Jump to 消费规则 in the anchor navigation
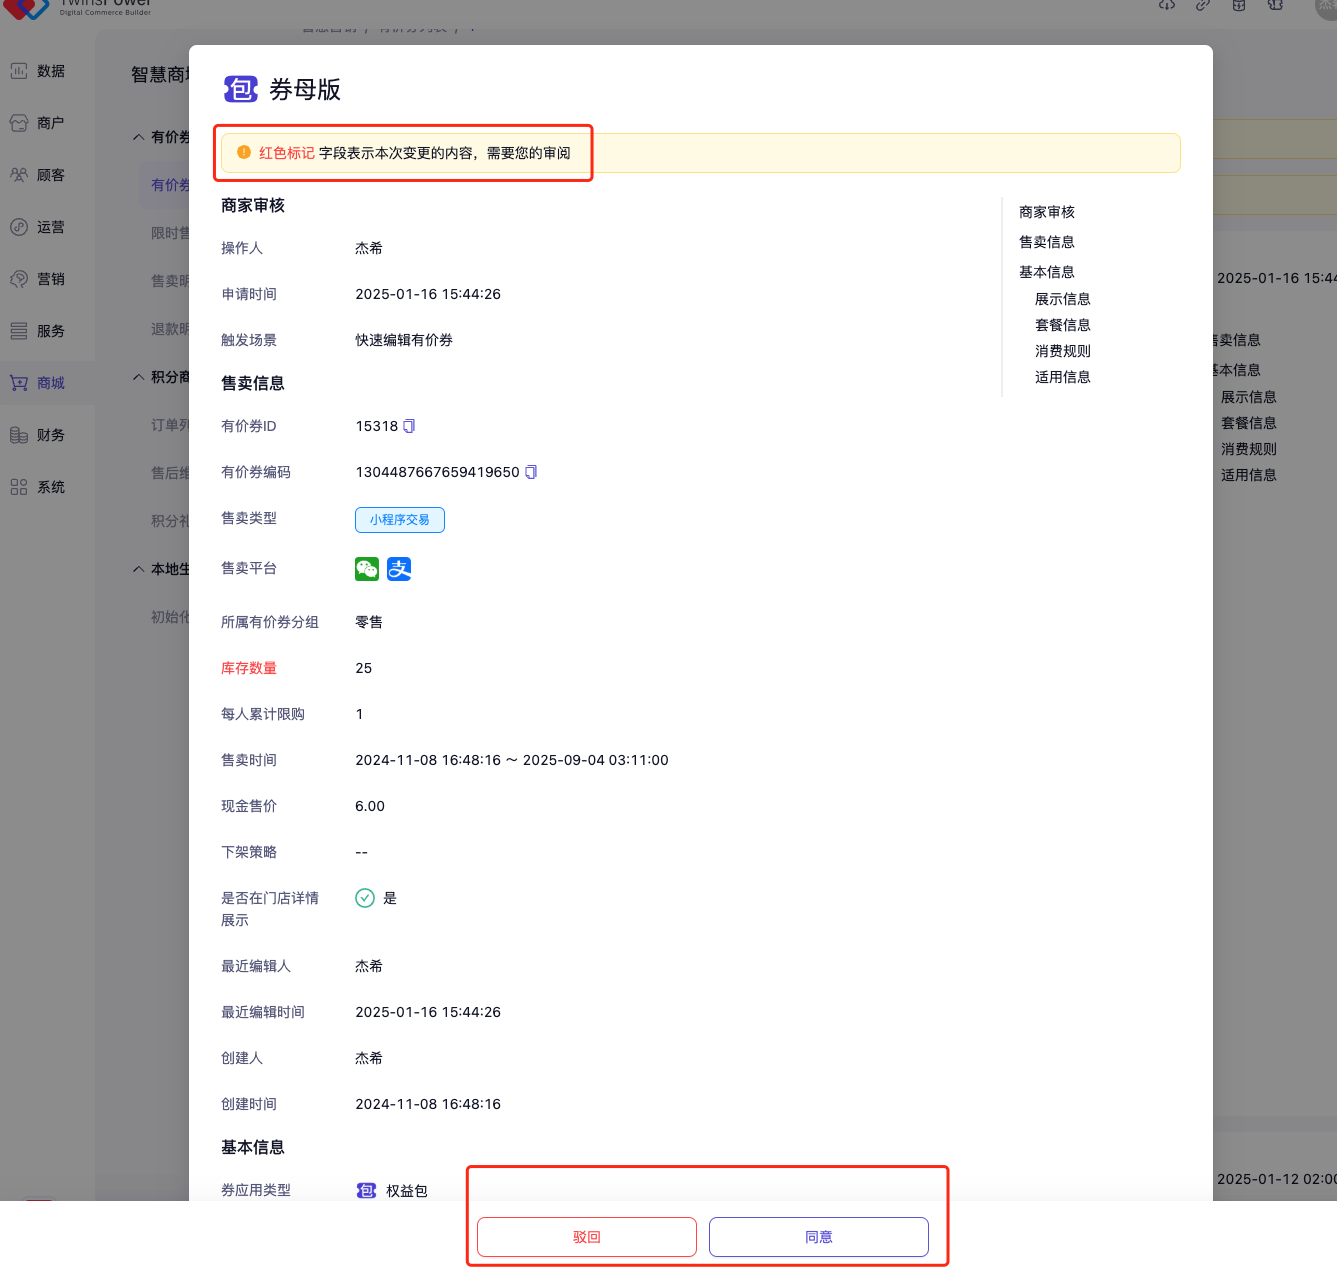The width and height of the screenshot is (1337, 1268). coord(1062,351)
